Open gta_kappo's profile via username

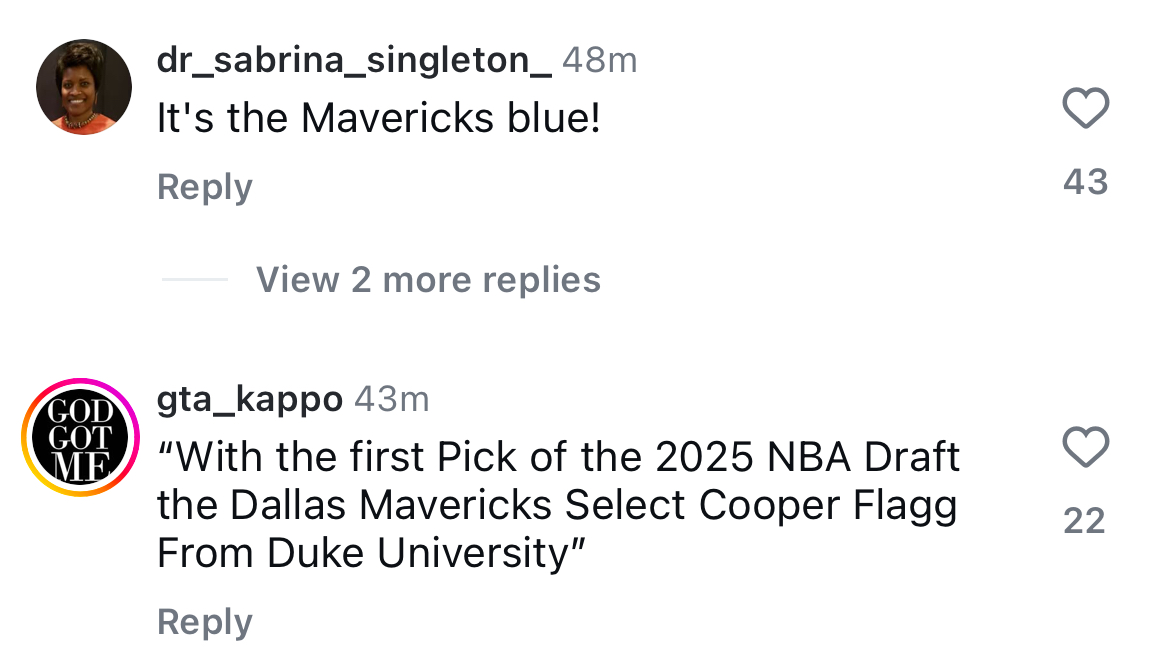248,398
